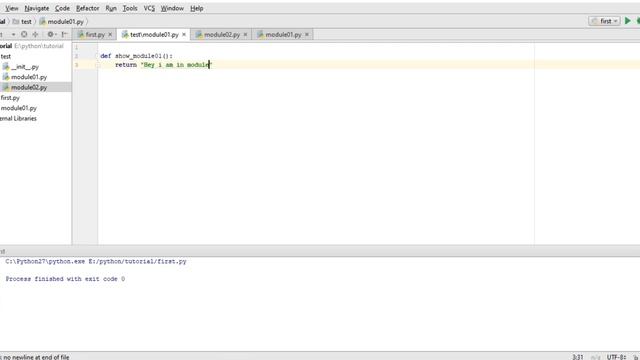Select the test folder in project tree

[5, 56]
